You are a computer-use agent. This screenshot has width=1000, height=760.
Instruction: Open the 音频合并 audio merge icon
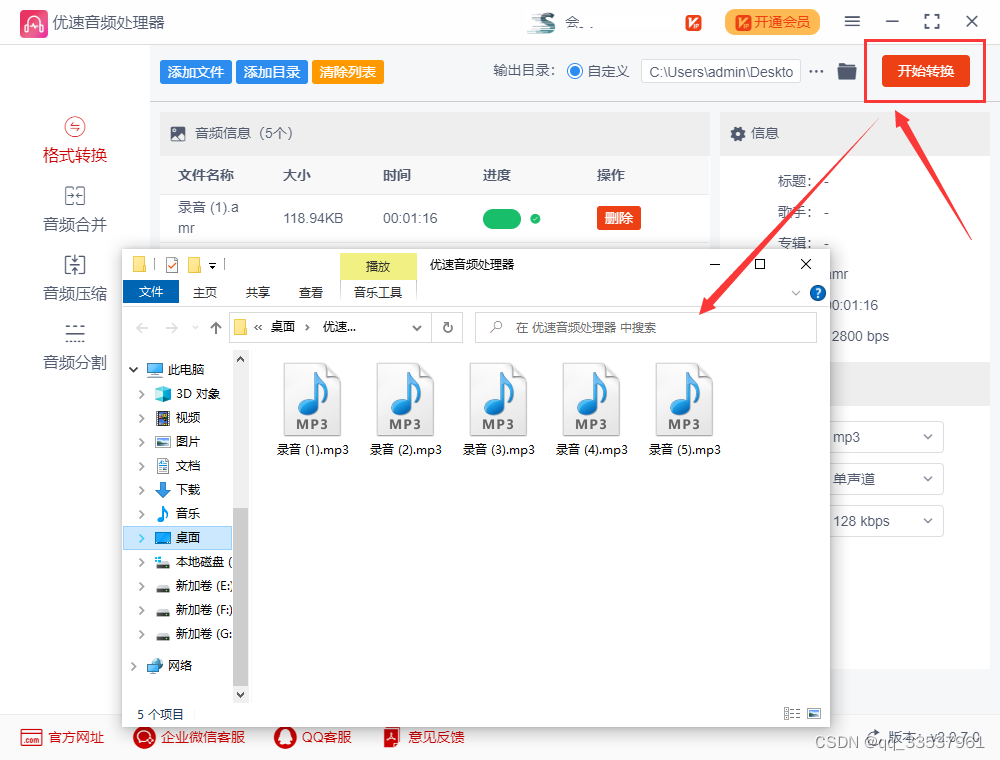(75, 196)
